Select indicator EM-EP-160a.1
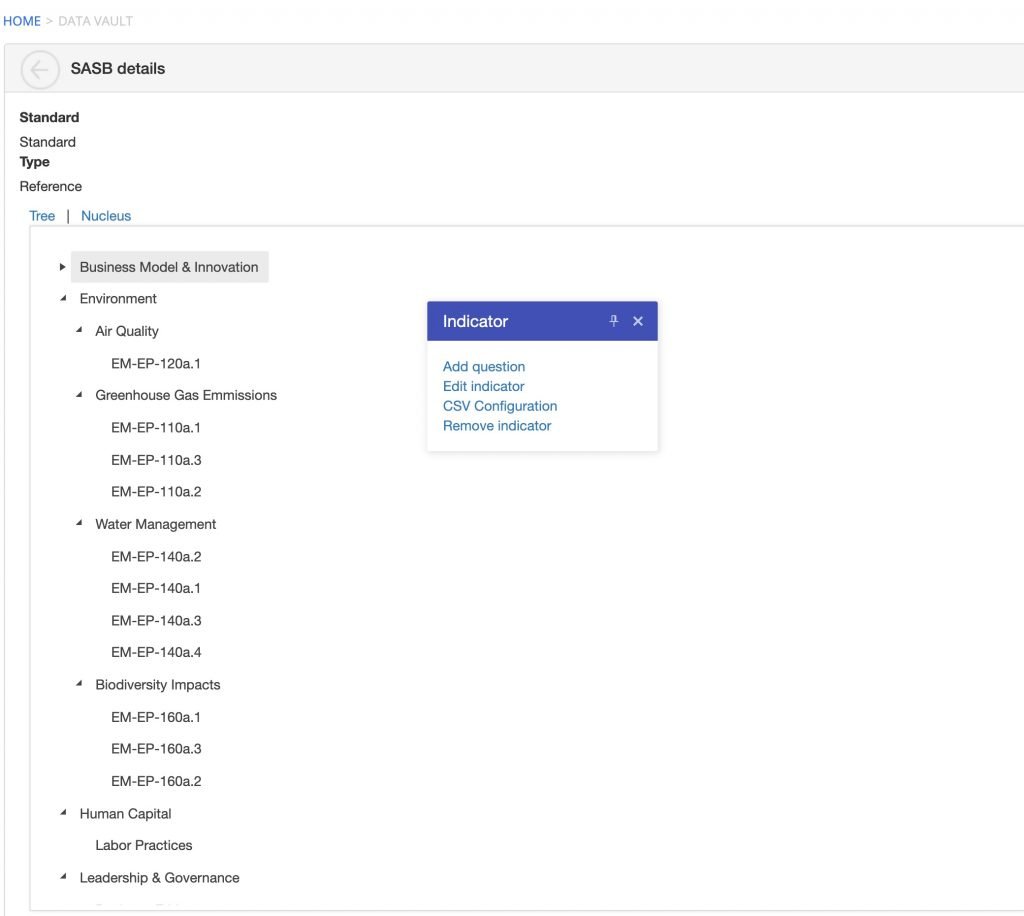The image size is (1024, 916). click(x=156, y=718)
